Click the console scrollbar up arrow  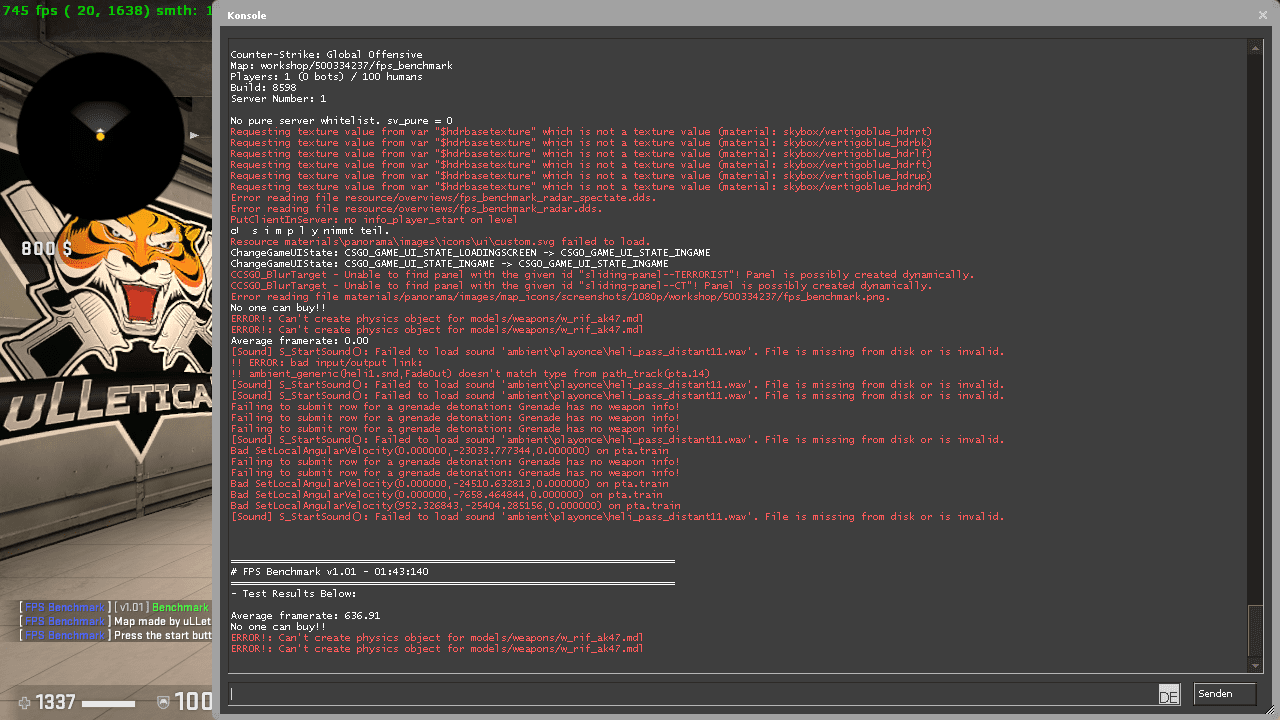(1255, 47)
